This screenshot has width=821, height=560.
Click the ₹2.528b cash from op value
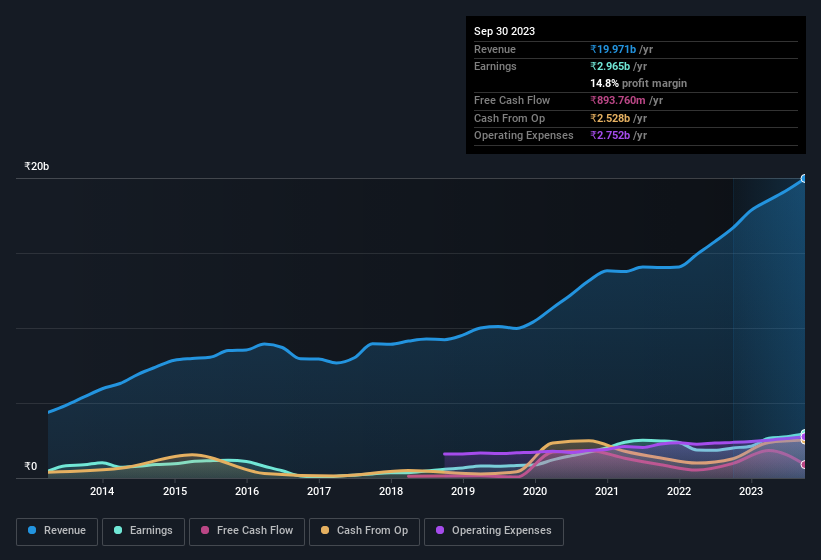pos(610,118)
